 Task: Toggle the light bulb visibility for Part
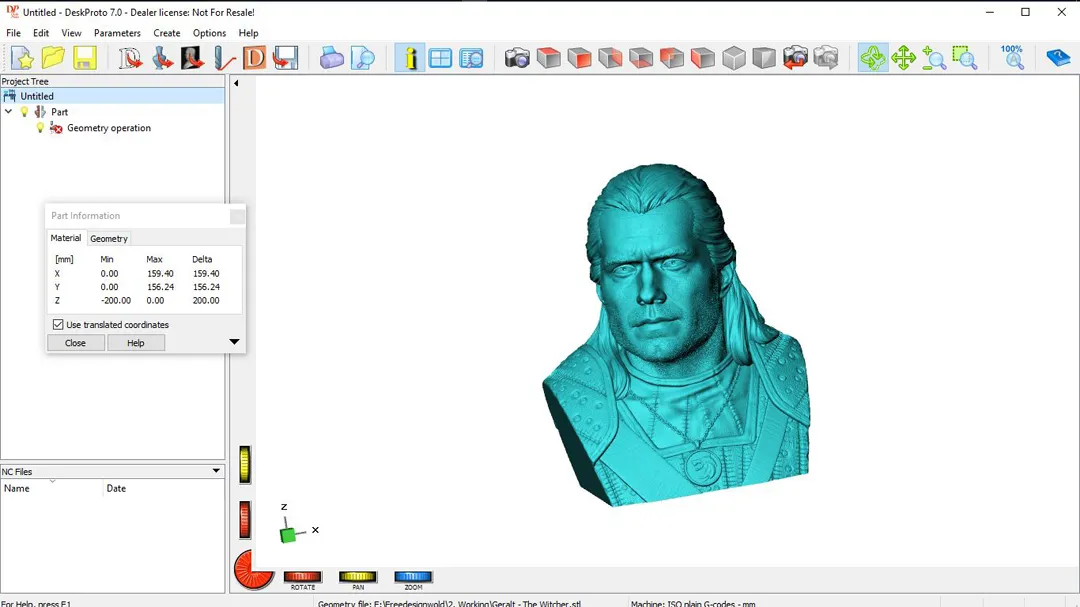point(25,112)
